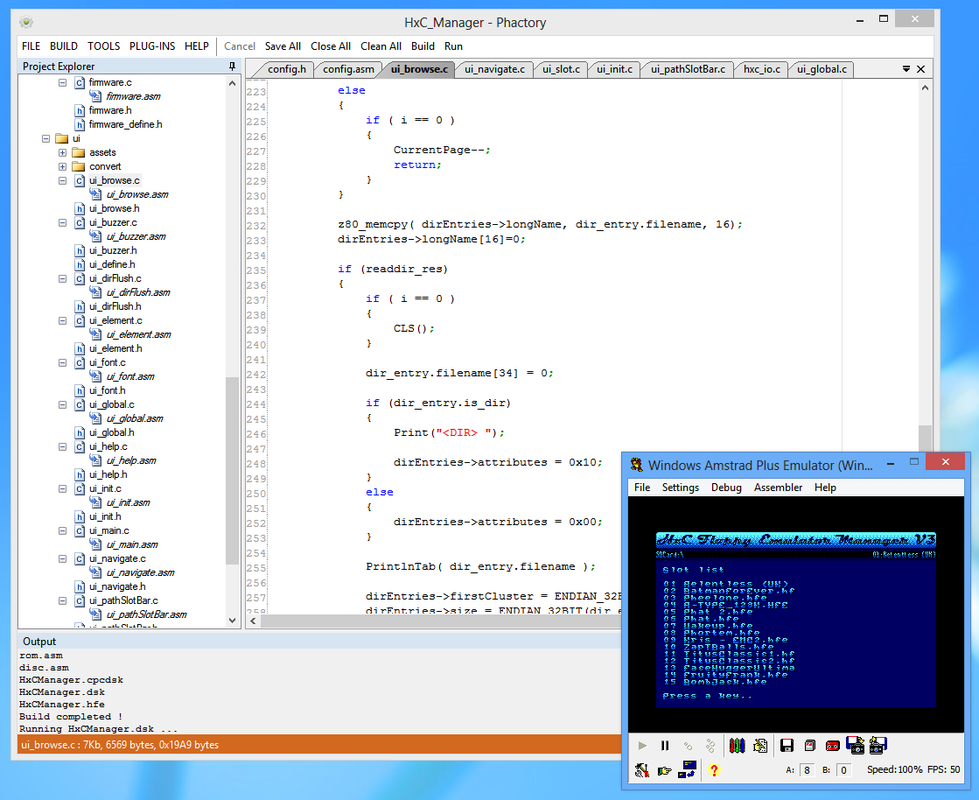Open the Settings menu in emulator
Viewport: 979px width, 800px height.
681,487
